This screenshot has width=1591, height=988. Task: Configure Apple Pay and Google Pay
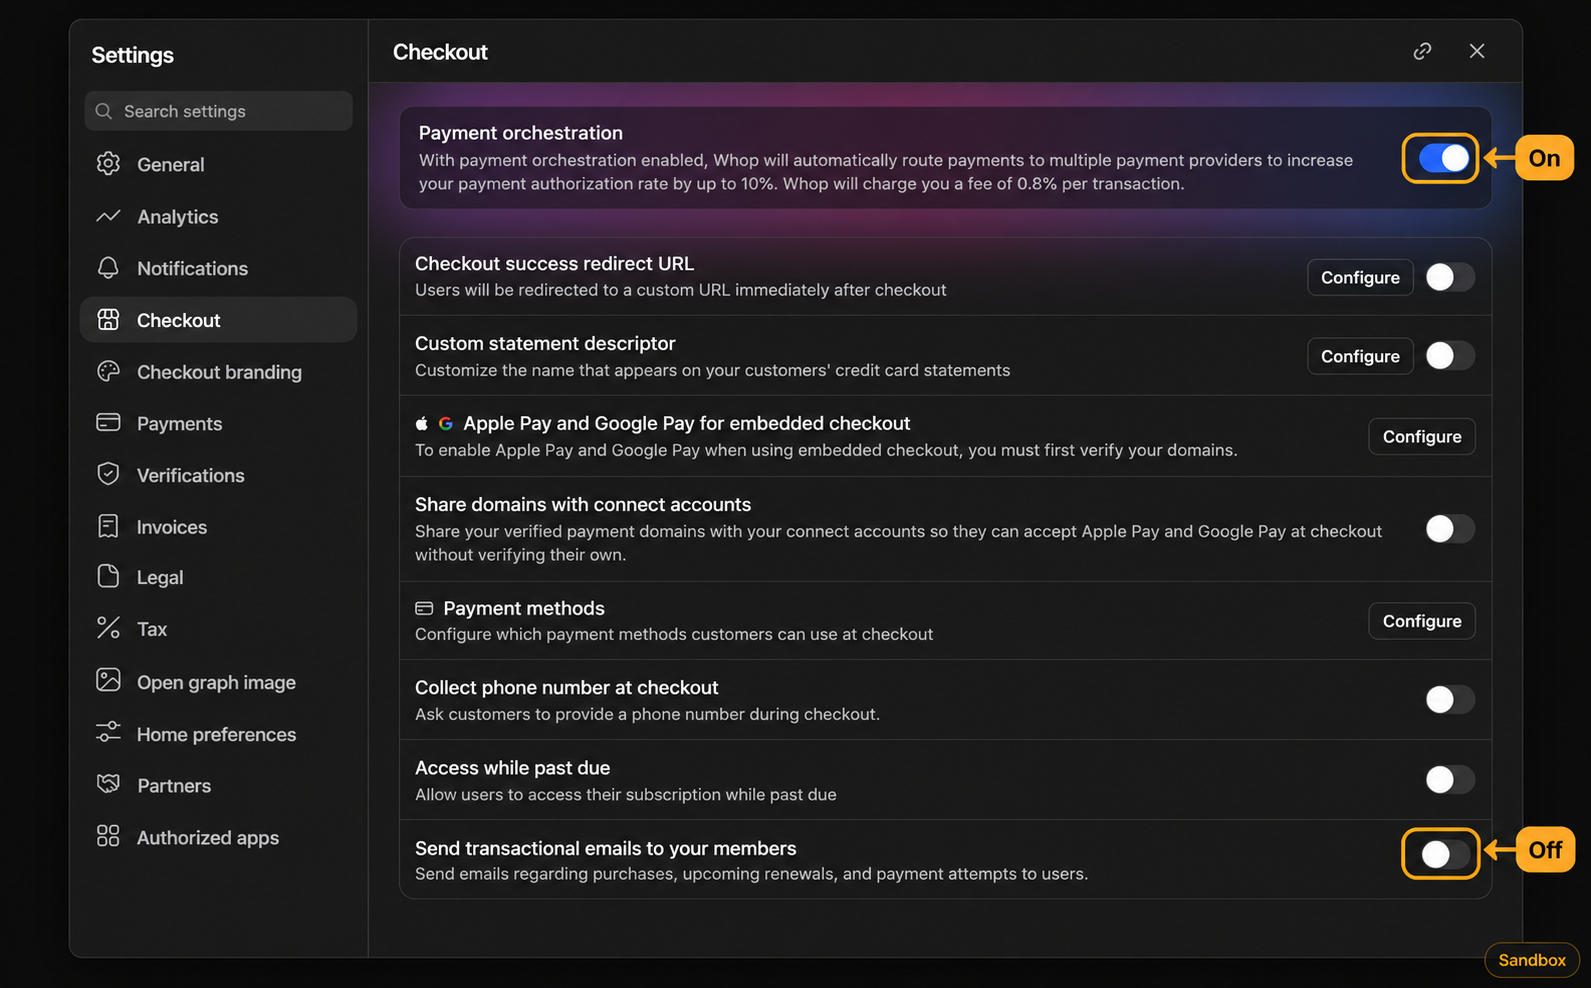pos(1422,436)
